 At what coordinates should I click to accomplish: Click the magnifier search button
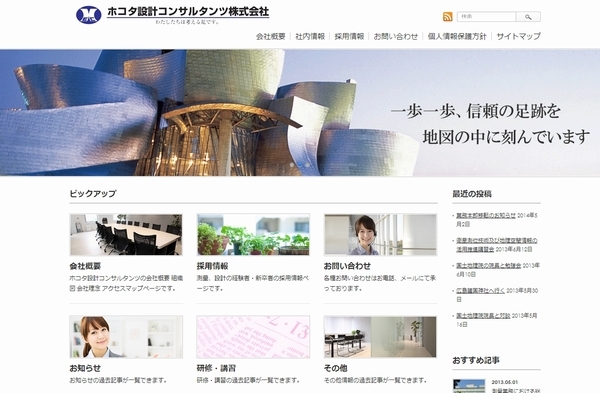[x=528, y=17]
